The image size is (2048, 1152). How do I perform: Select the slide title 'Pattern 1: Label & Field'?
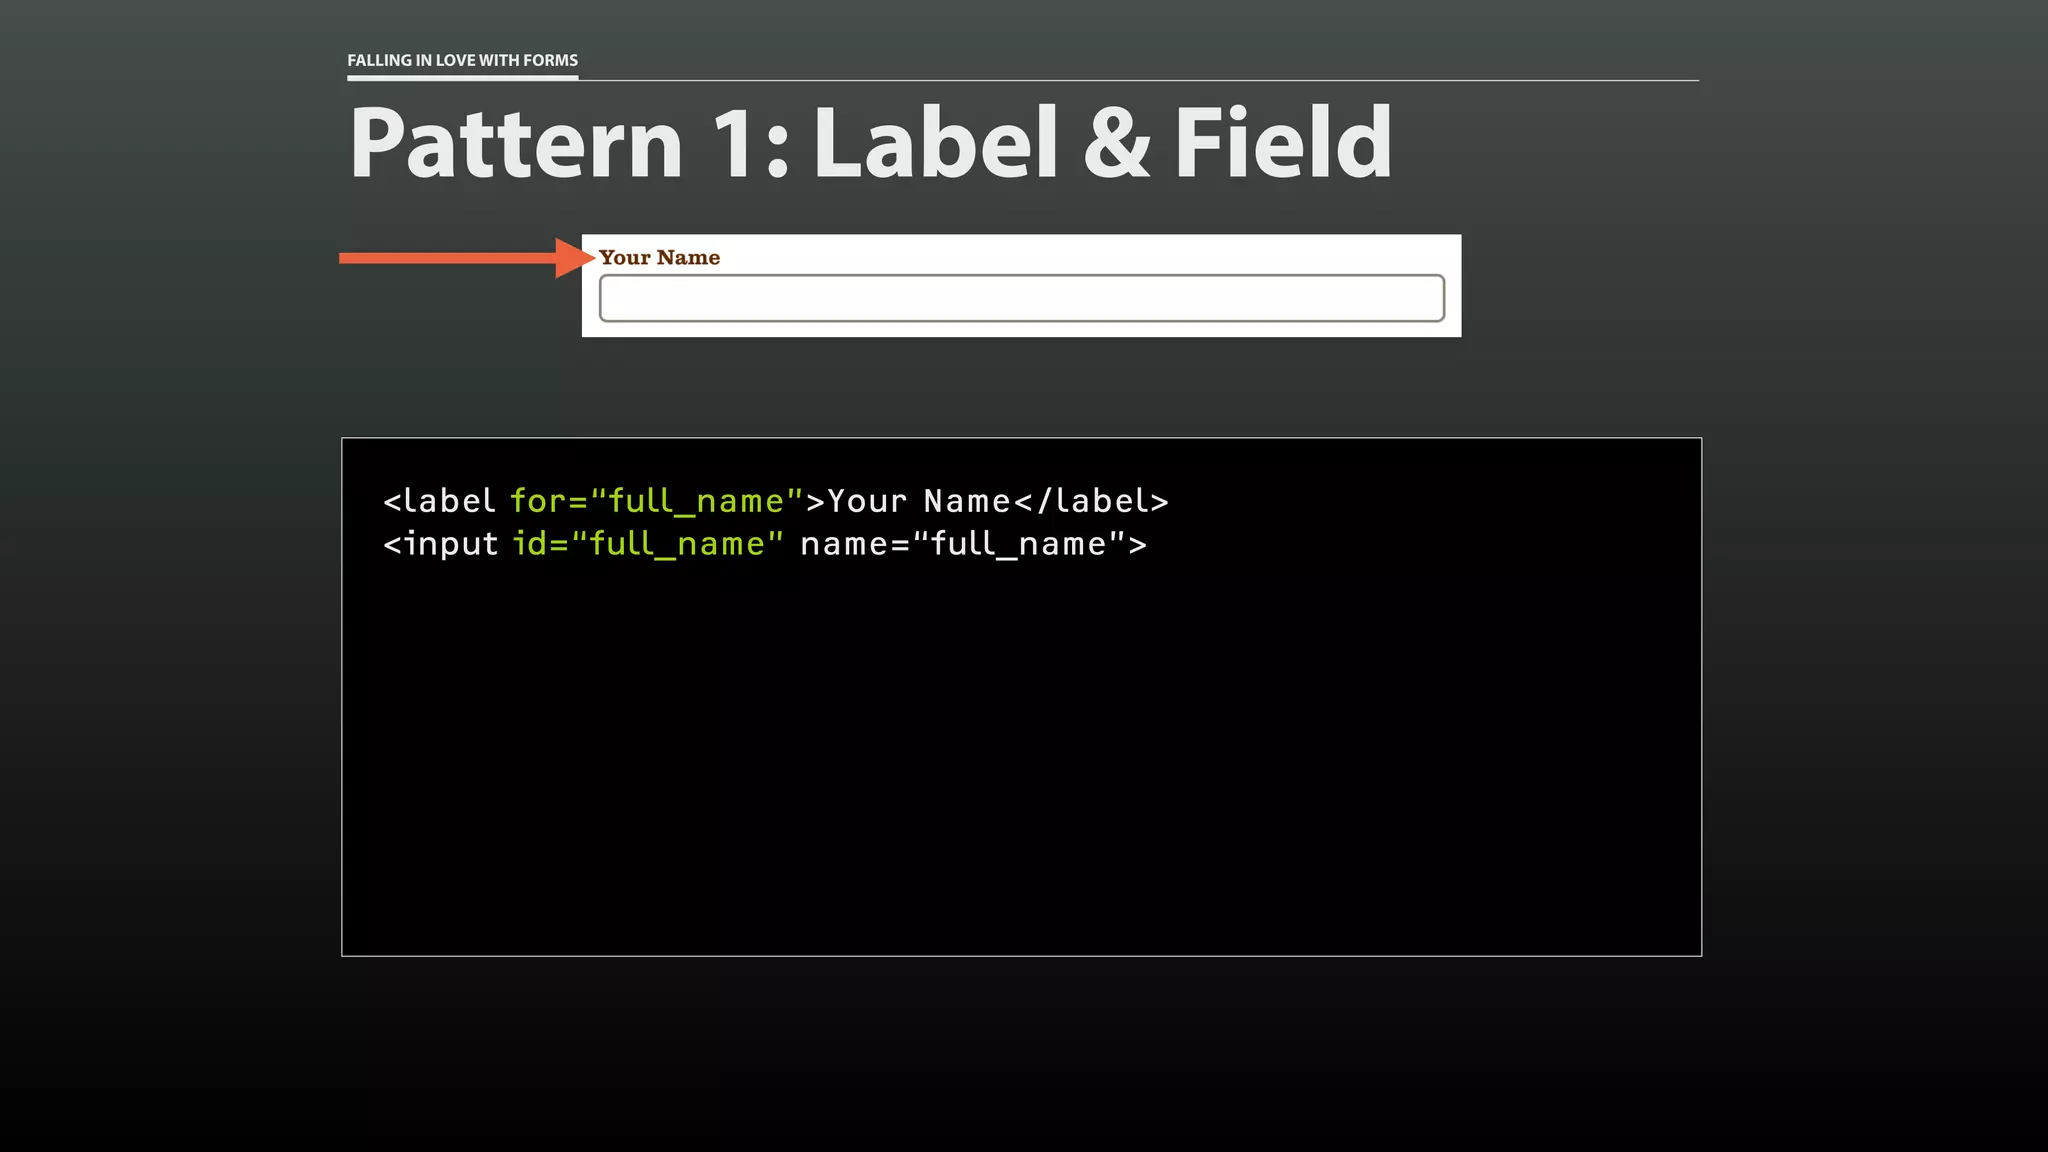(870, 144)
